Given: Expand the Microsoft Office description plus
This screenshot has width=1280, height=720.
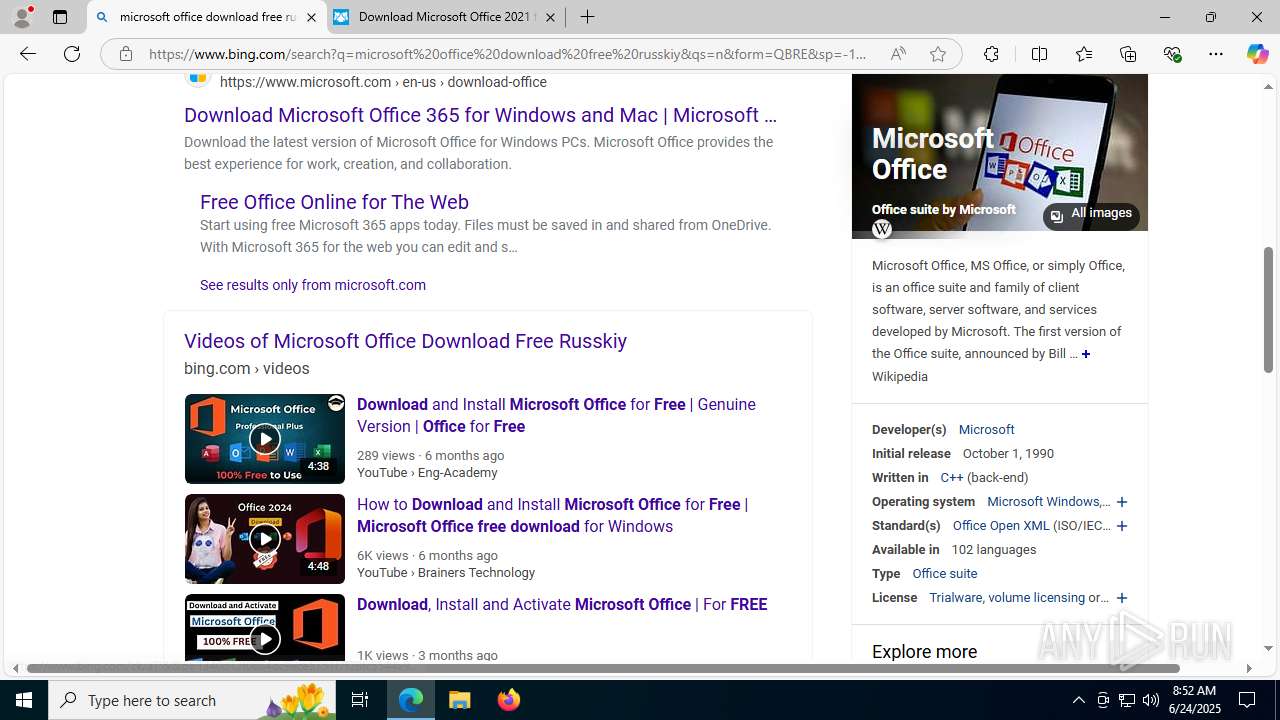Looking at the screenshot, I should click(1085, 354).
